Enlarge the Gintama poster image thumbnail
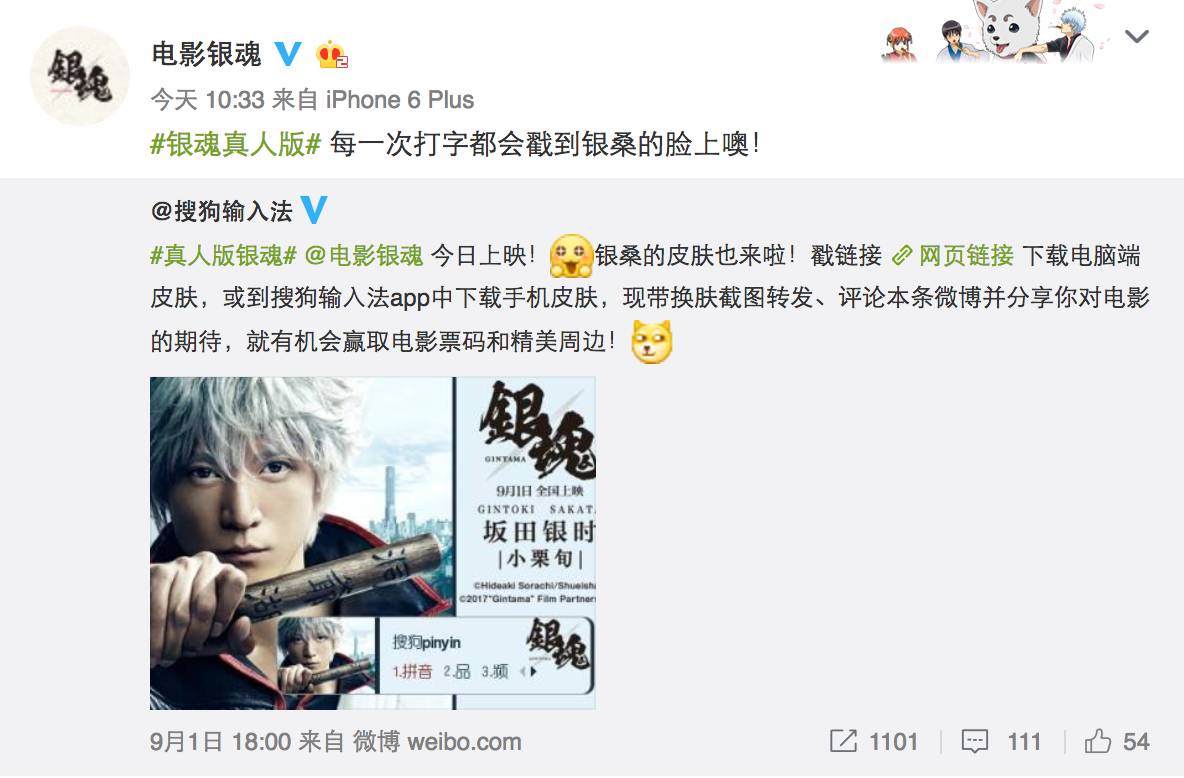1184x778 pixels. coord(373,543)
